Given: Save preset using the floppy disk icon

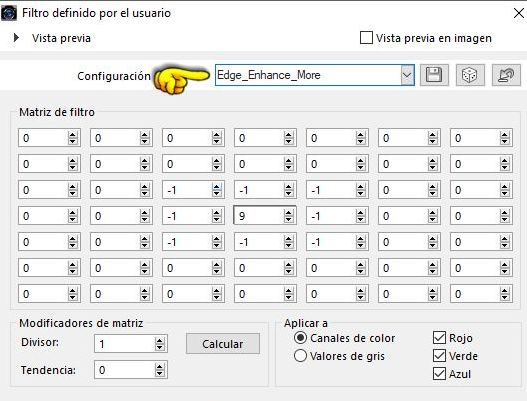Looking at the screenshot, I should 434,75.
